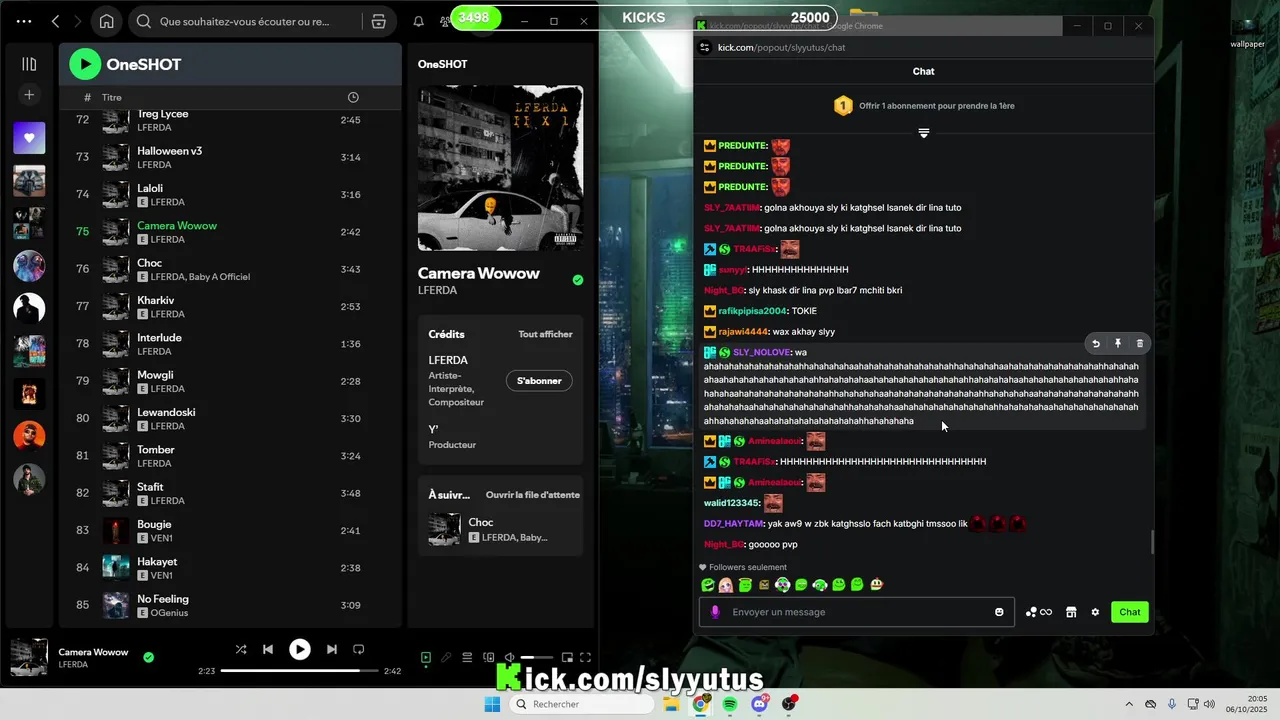Mute the Spotify volume speaker icon

[x=509, y=657]
